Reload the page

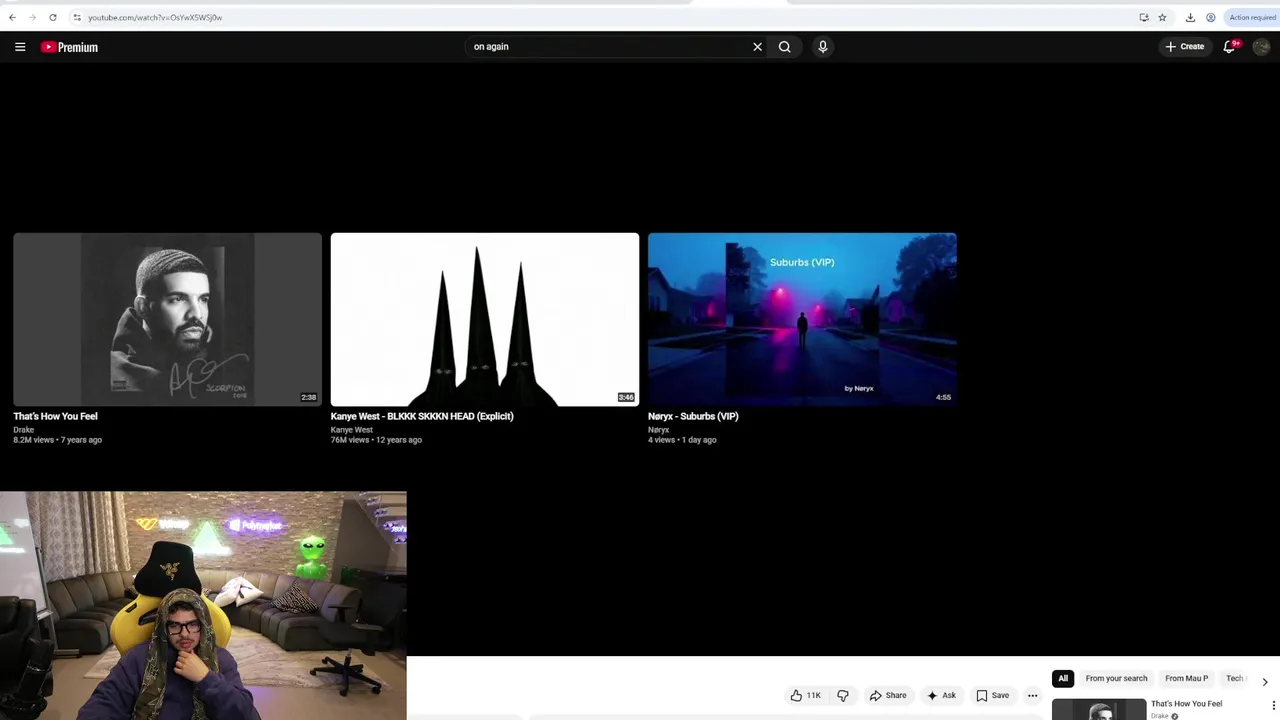tap(53, 17)
